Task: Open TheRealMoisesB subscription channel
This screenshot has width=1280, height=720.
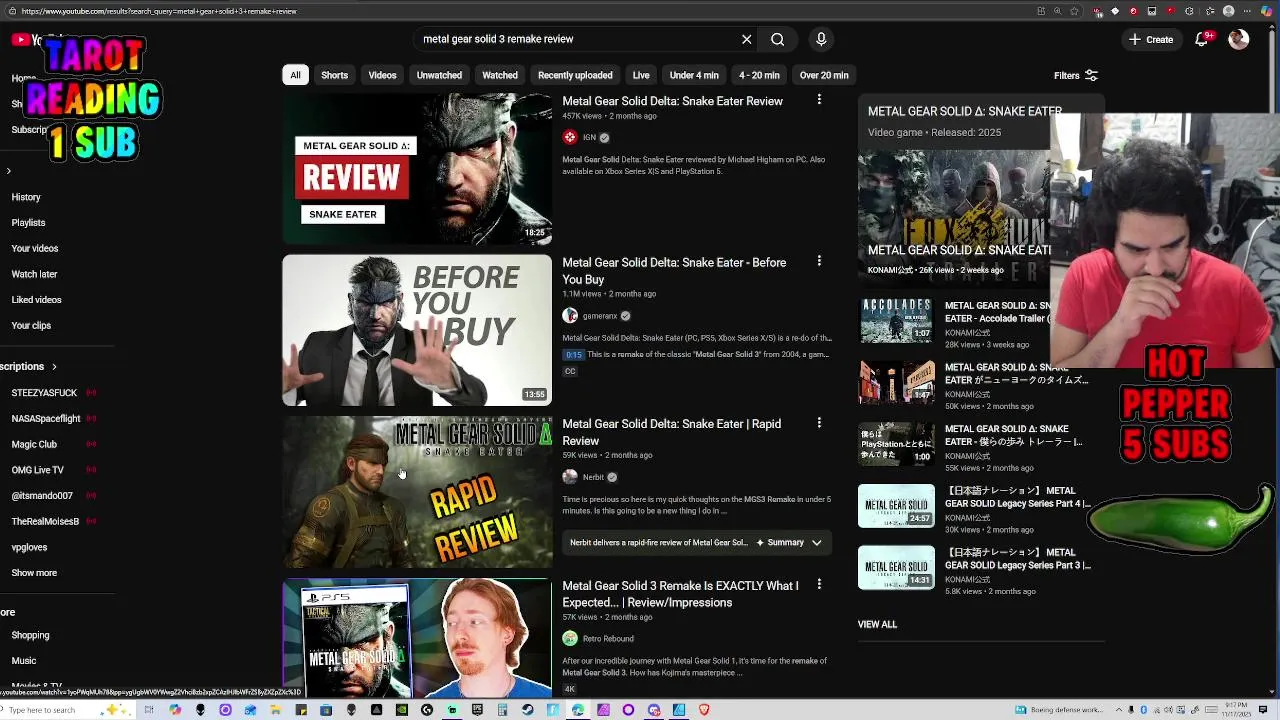Action: 45,521
